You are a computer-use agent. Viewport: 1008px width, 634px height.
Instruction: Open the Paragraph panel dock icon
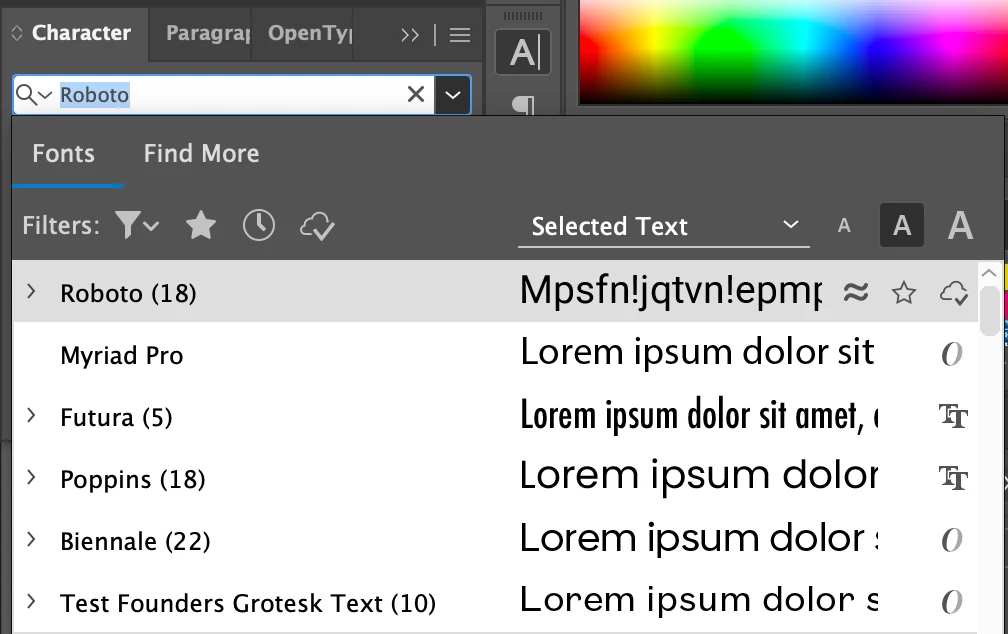click(x=523, y=105)
